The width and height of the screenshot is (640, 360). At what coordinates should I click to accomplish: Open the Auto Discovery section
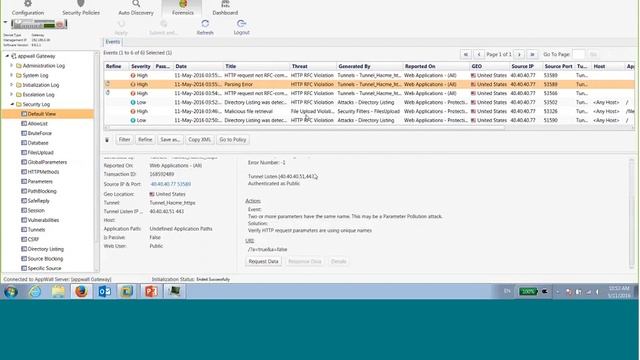pos(136,7)
